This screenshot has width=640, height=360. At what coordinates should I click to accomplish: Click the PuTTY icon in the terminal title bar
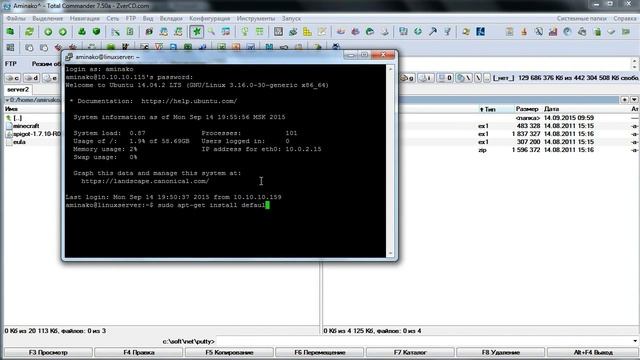click(x=69, y=57)
